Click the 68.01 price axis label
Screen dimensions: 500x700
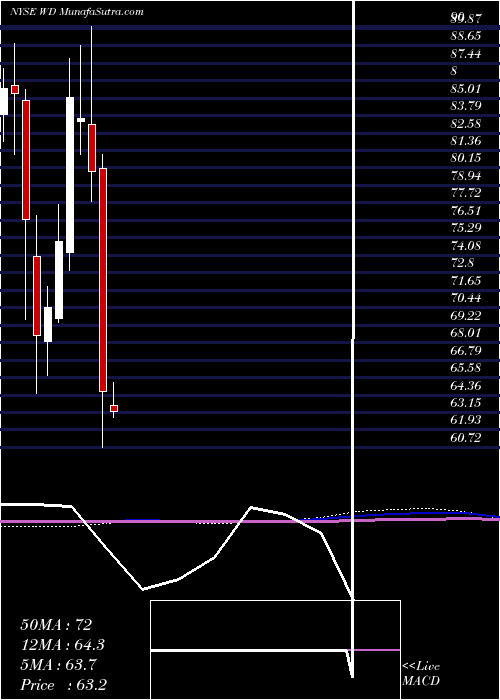(466, 333)
